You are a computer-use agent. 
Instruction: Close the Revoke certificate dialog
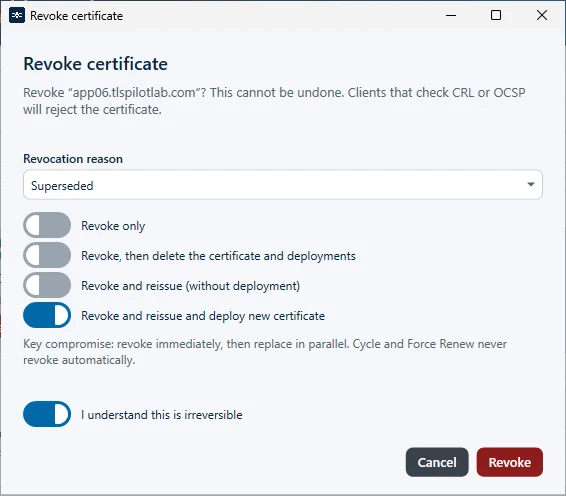542,16
